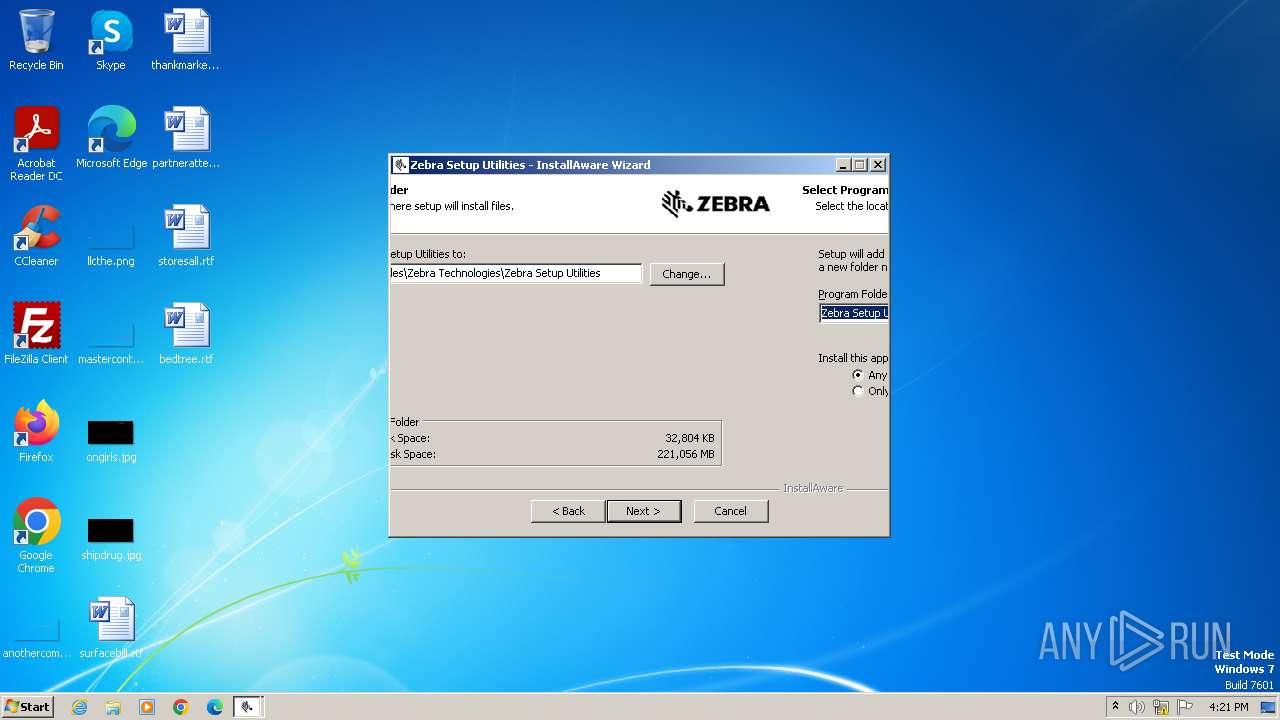Click the volume speaker tray icon
This screenshot has height=720, width=1280.
tap(1137, 707)
